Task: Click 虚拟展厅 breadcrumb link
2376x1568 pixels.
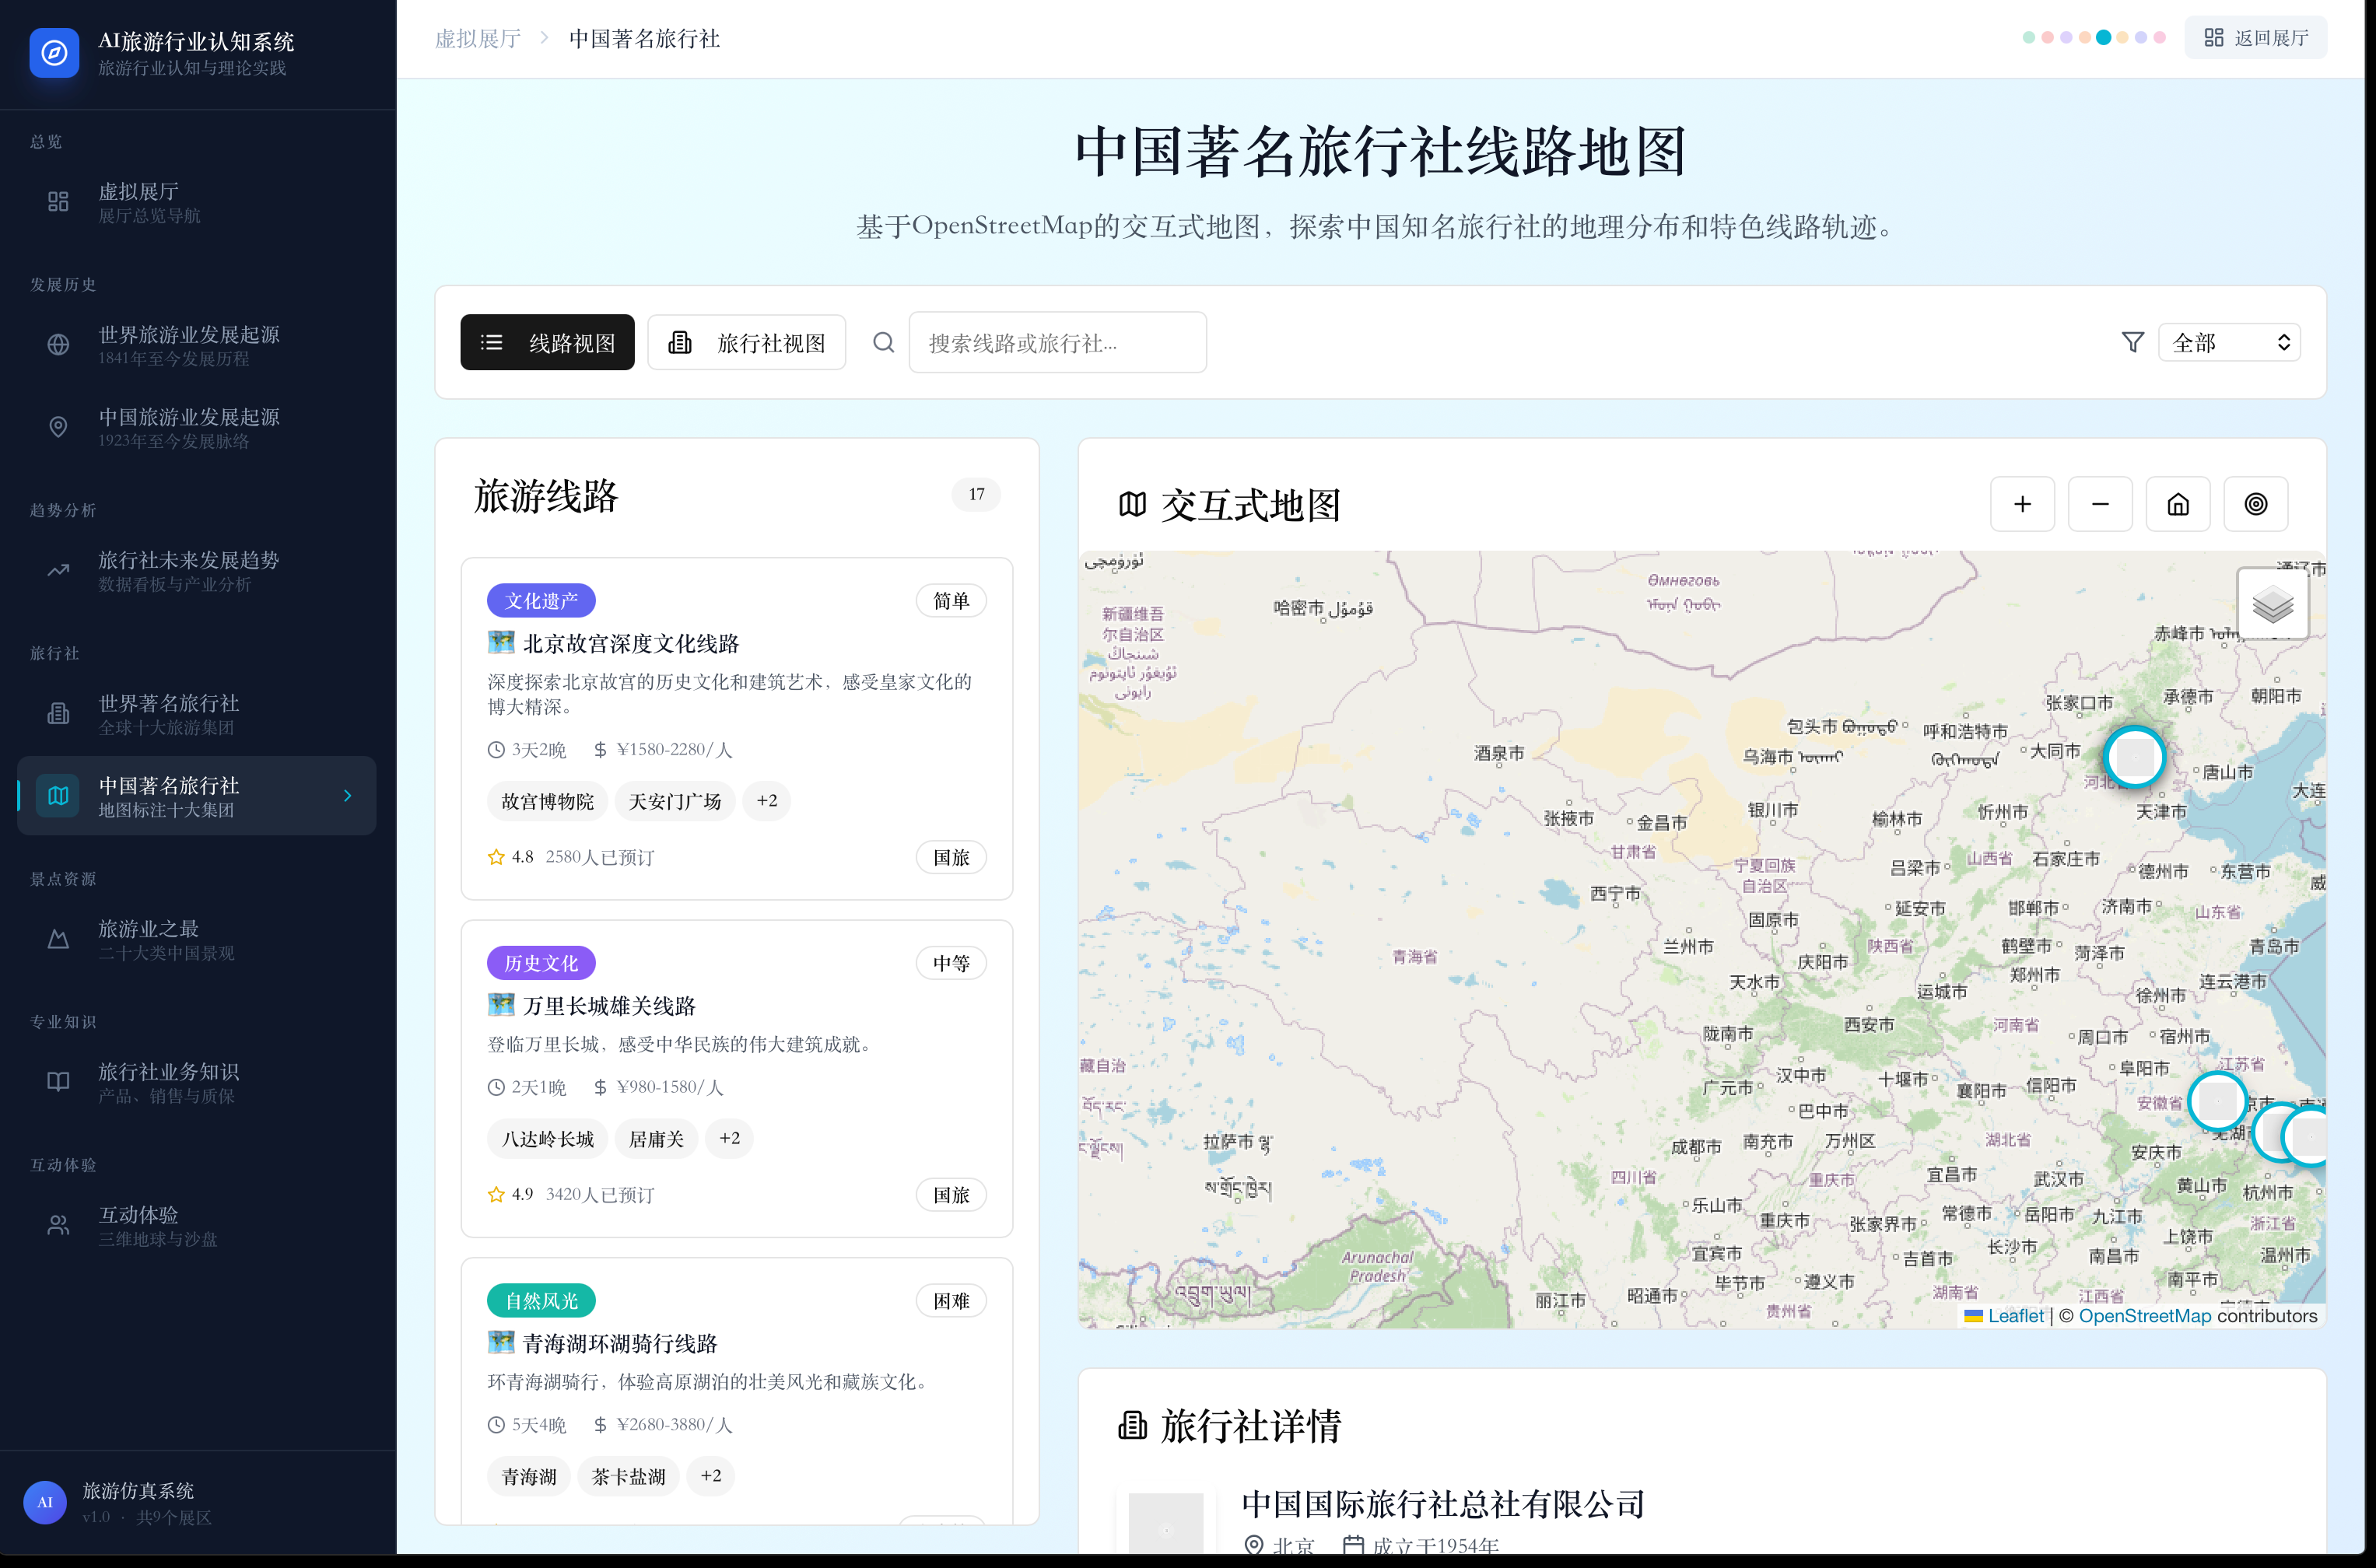Action: tap(477, 39)
